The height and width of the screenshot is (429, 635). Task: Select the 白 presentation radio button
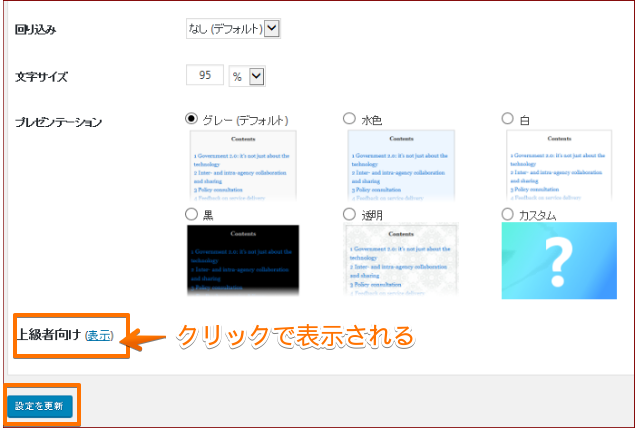click(508, 119)
